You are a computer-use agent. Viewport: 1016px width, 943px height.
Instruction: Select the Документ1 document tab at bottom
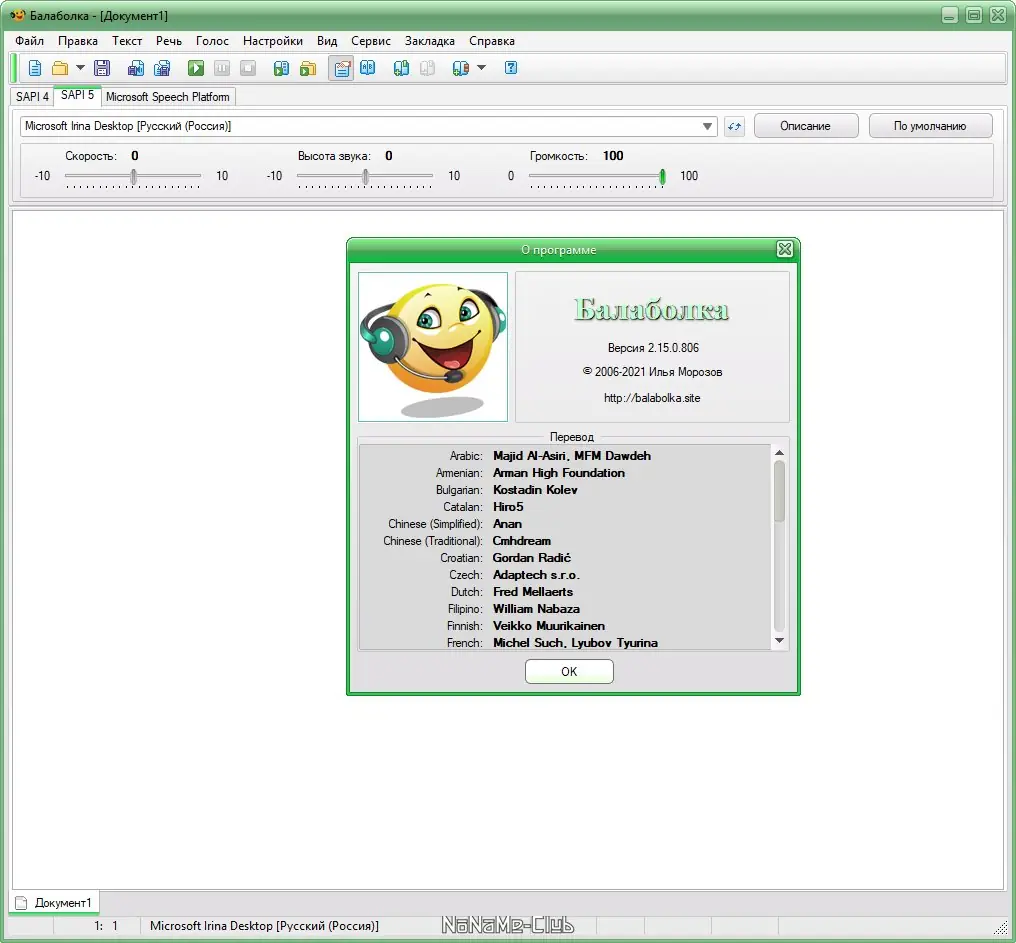click(x=56, y=902)
